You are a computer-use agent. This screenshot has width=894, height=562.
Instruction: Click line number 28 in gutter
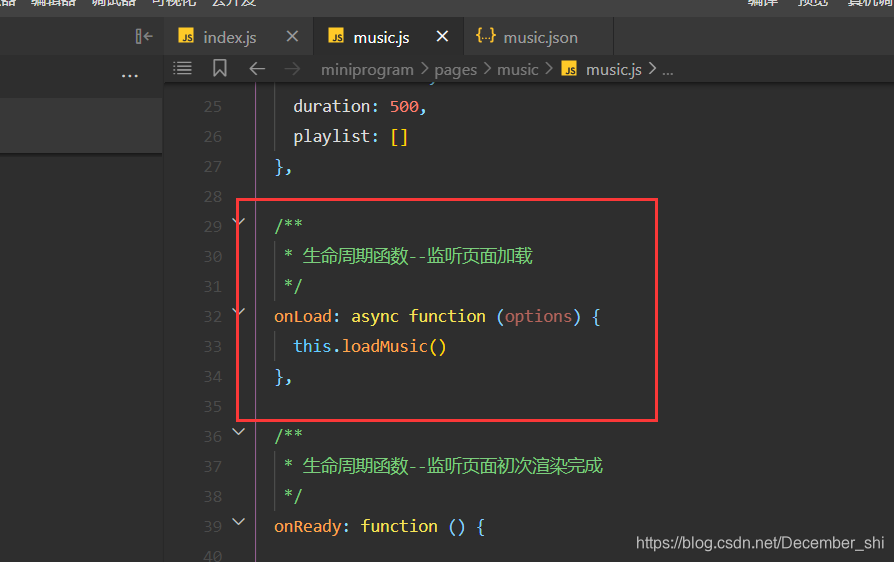click(213, 197)
